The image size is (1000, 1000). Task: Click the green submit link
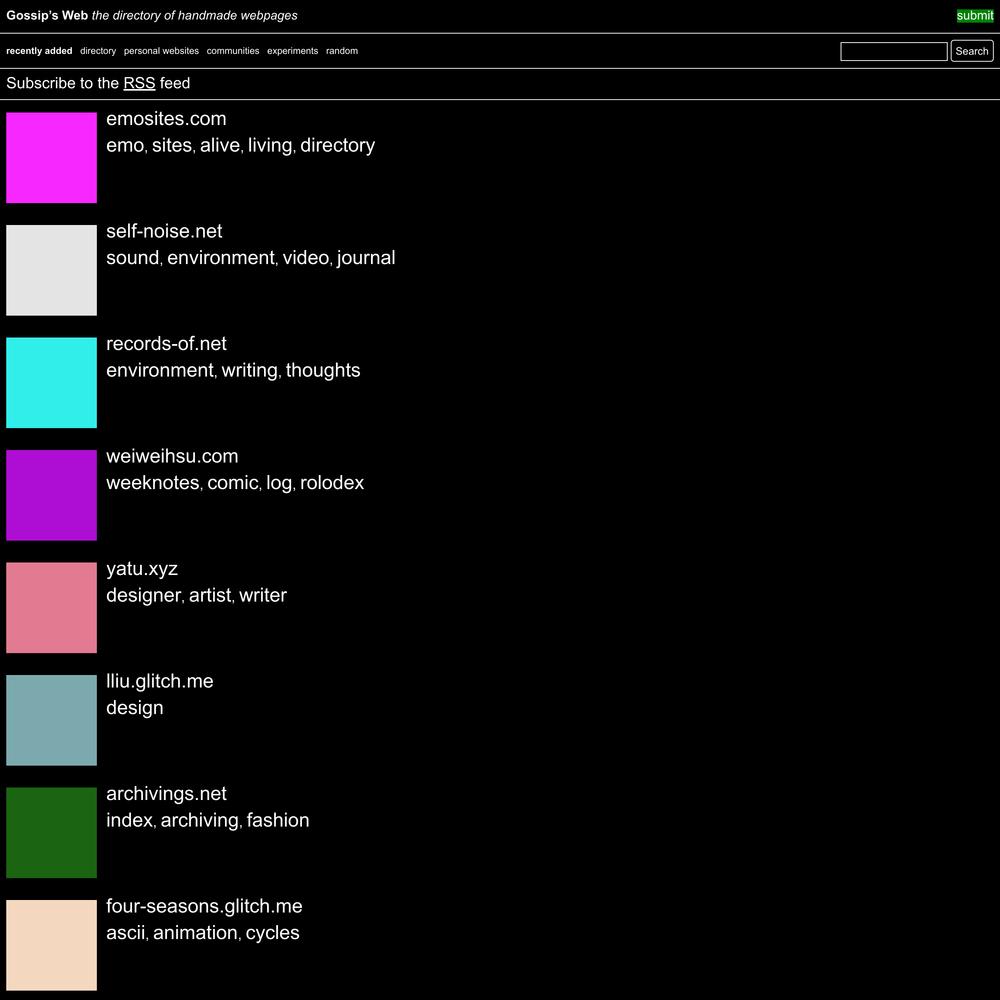pos(974,16)
